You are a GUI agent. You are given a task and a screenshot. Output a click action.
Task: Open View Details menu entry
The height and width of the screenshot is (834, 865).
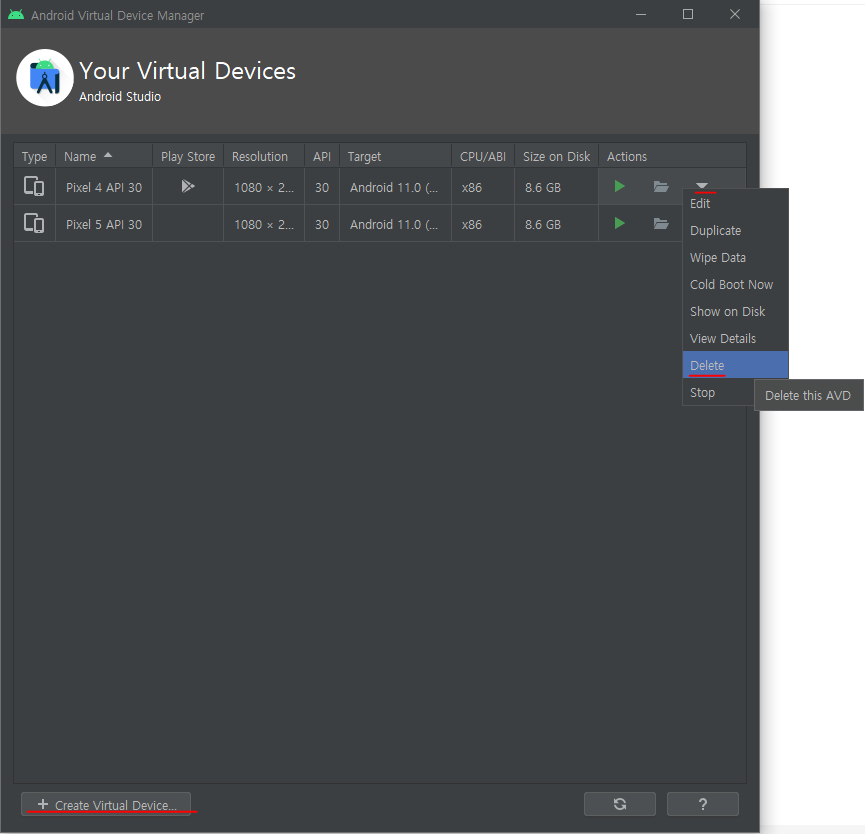coord(735,339)
